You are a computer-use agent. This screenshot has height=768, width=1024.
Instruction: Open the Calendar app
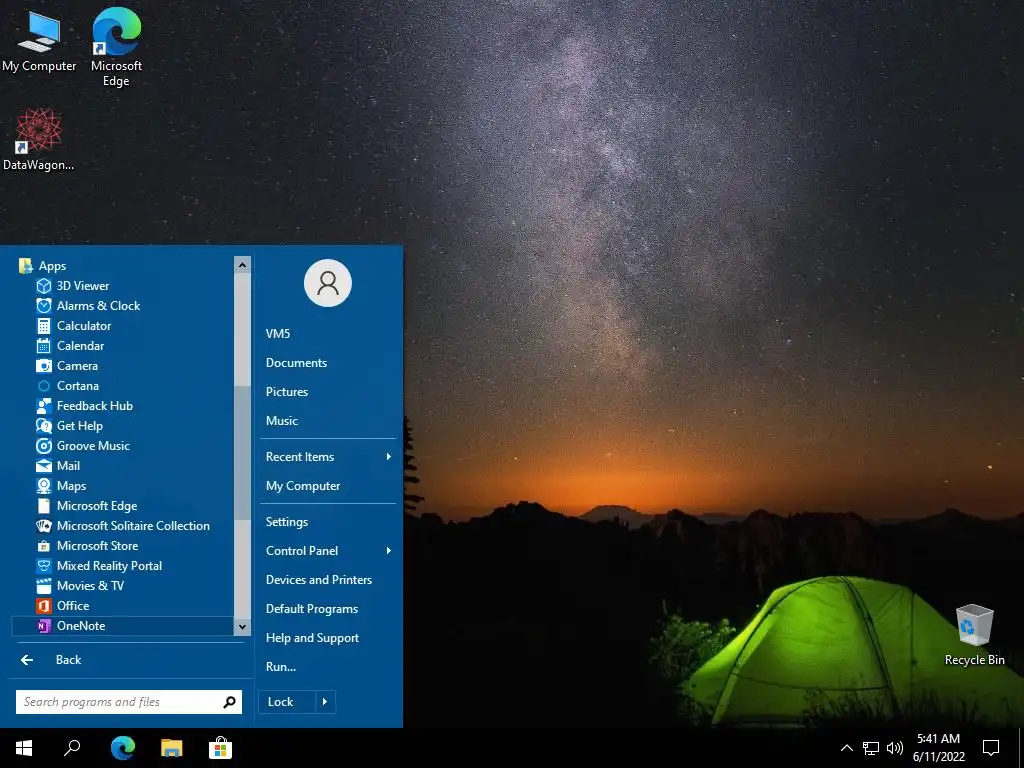tap(123, 345)
